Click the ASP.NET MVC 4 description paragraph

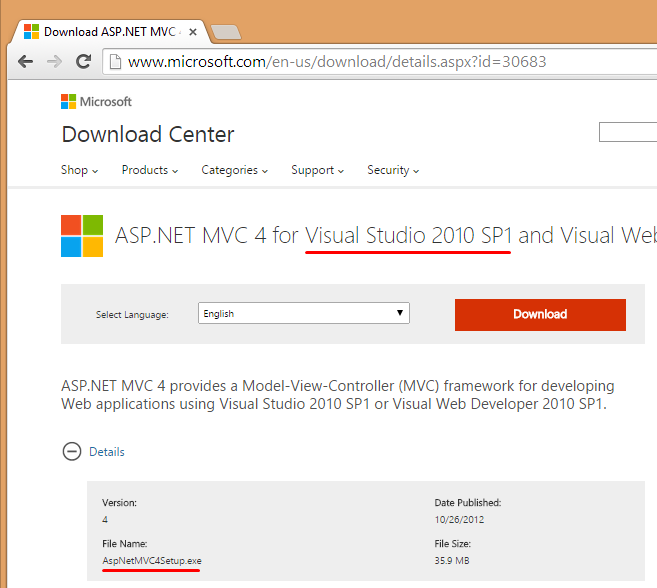tap(338, 395)
